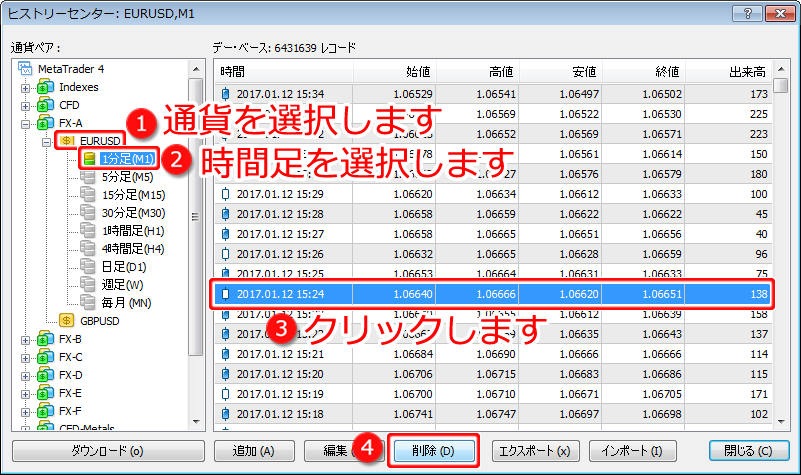Click candle icon of 15:29 row
This screenshot has height=475, width=801.
pyautogui.click(x=225, y=194)
